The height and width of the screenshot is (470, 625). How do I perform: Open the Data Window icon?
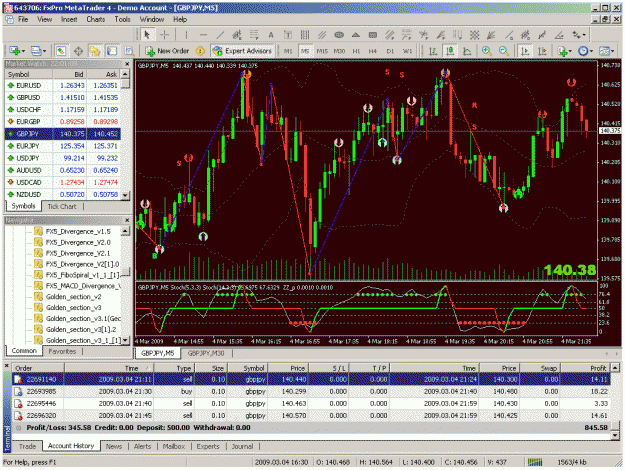coord(78,51)
